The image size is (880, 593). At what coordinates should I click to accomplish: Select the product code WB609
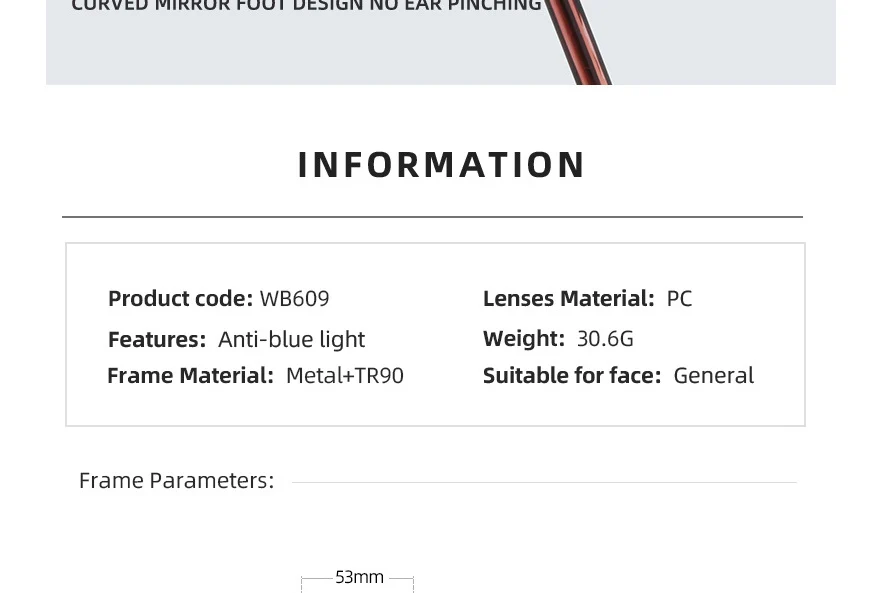[294, 298]
